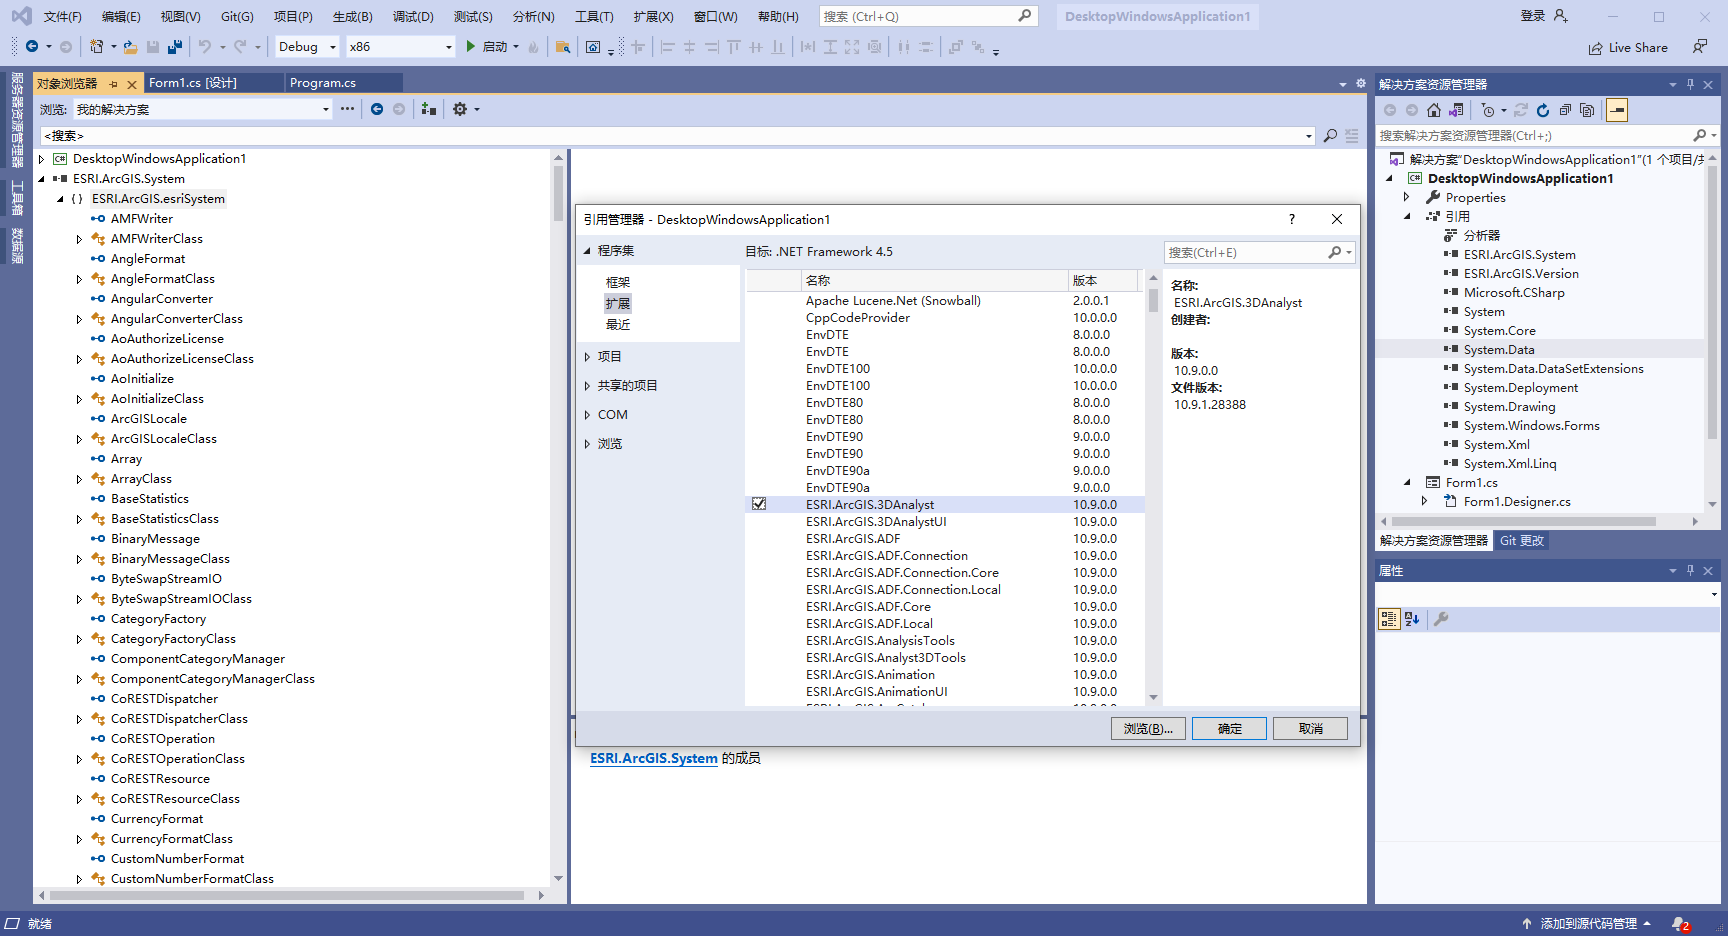This screenshot has width=1728, height=936.
Task: Click the Reference Manager vertical scrollbar thumb
Action: click(x=1153, y=300)
